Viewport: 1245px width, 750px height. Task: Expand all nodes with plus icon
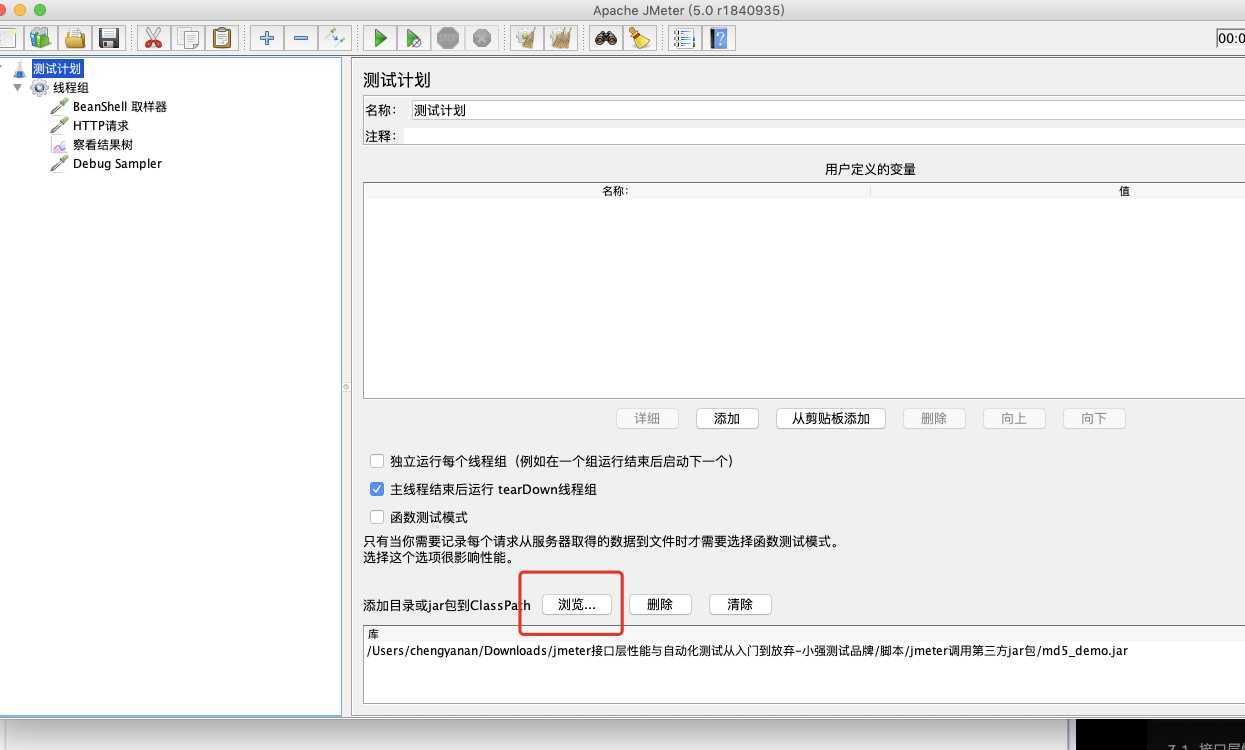click(266, 38)
